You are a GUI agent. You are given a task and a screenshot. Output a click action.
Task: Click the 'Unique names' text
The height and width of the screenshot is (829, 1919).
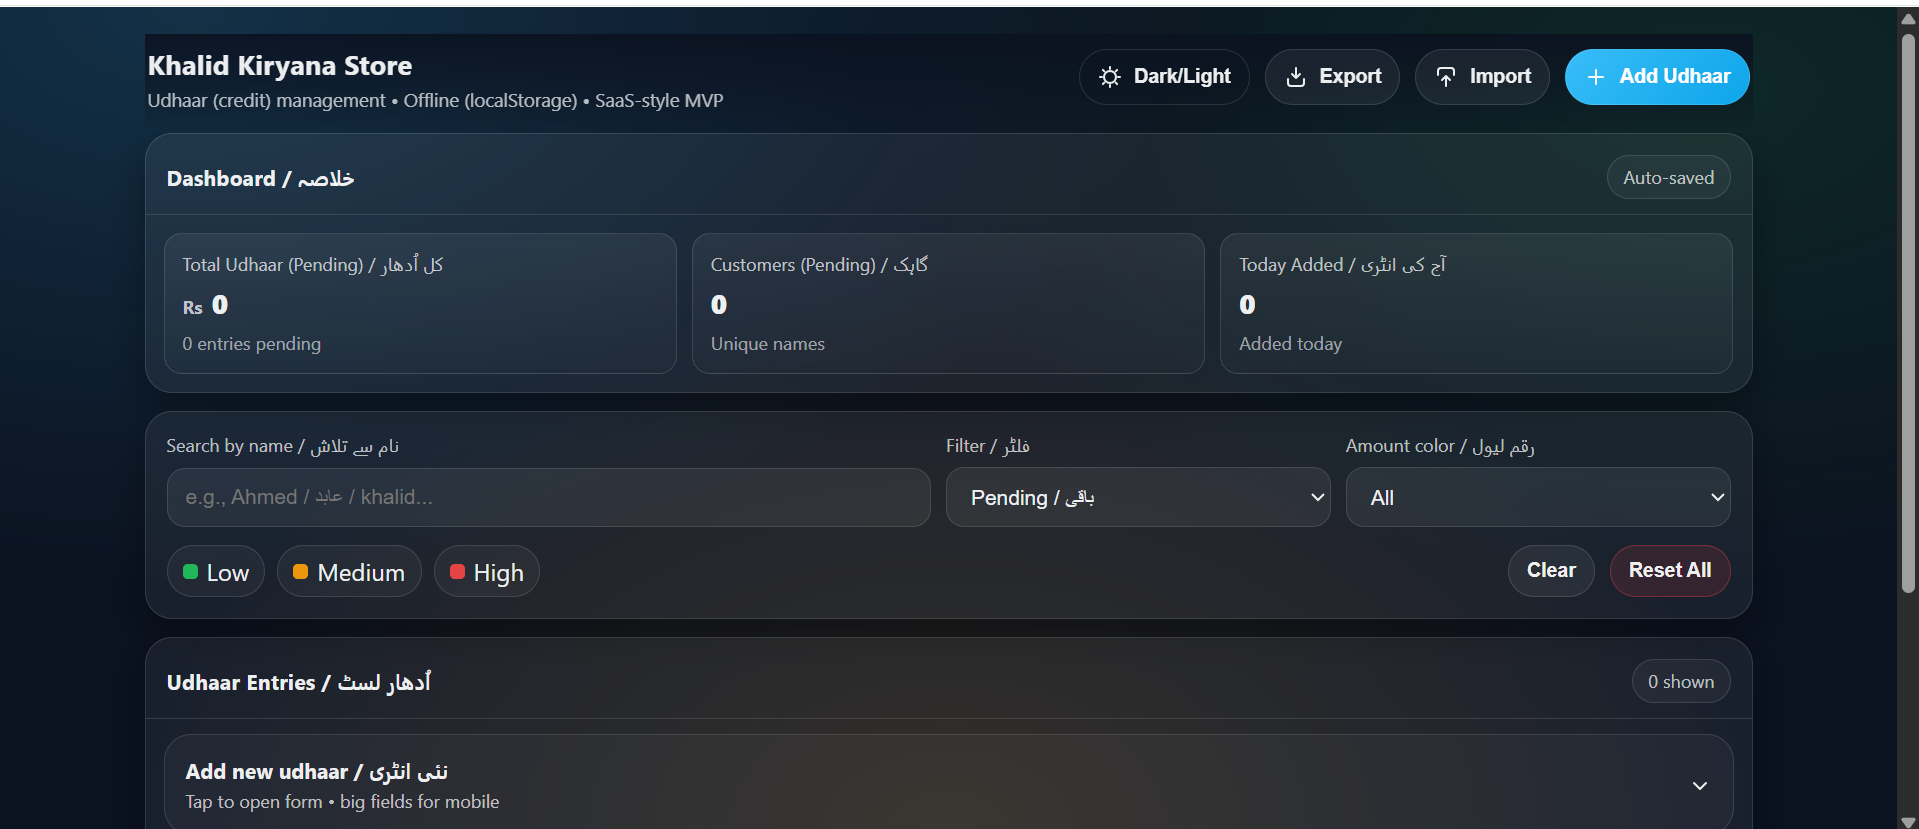pyautogui.click(x=768, y=344)
